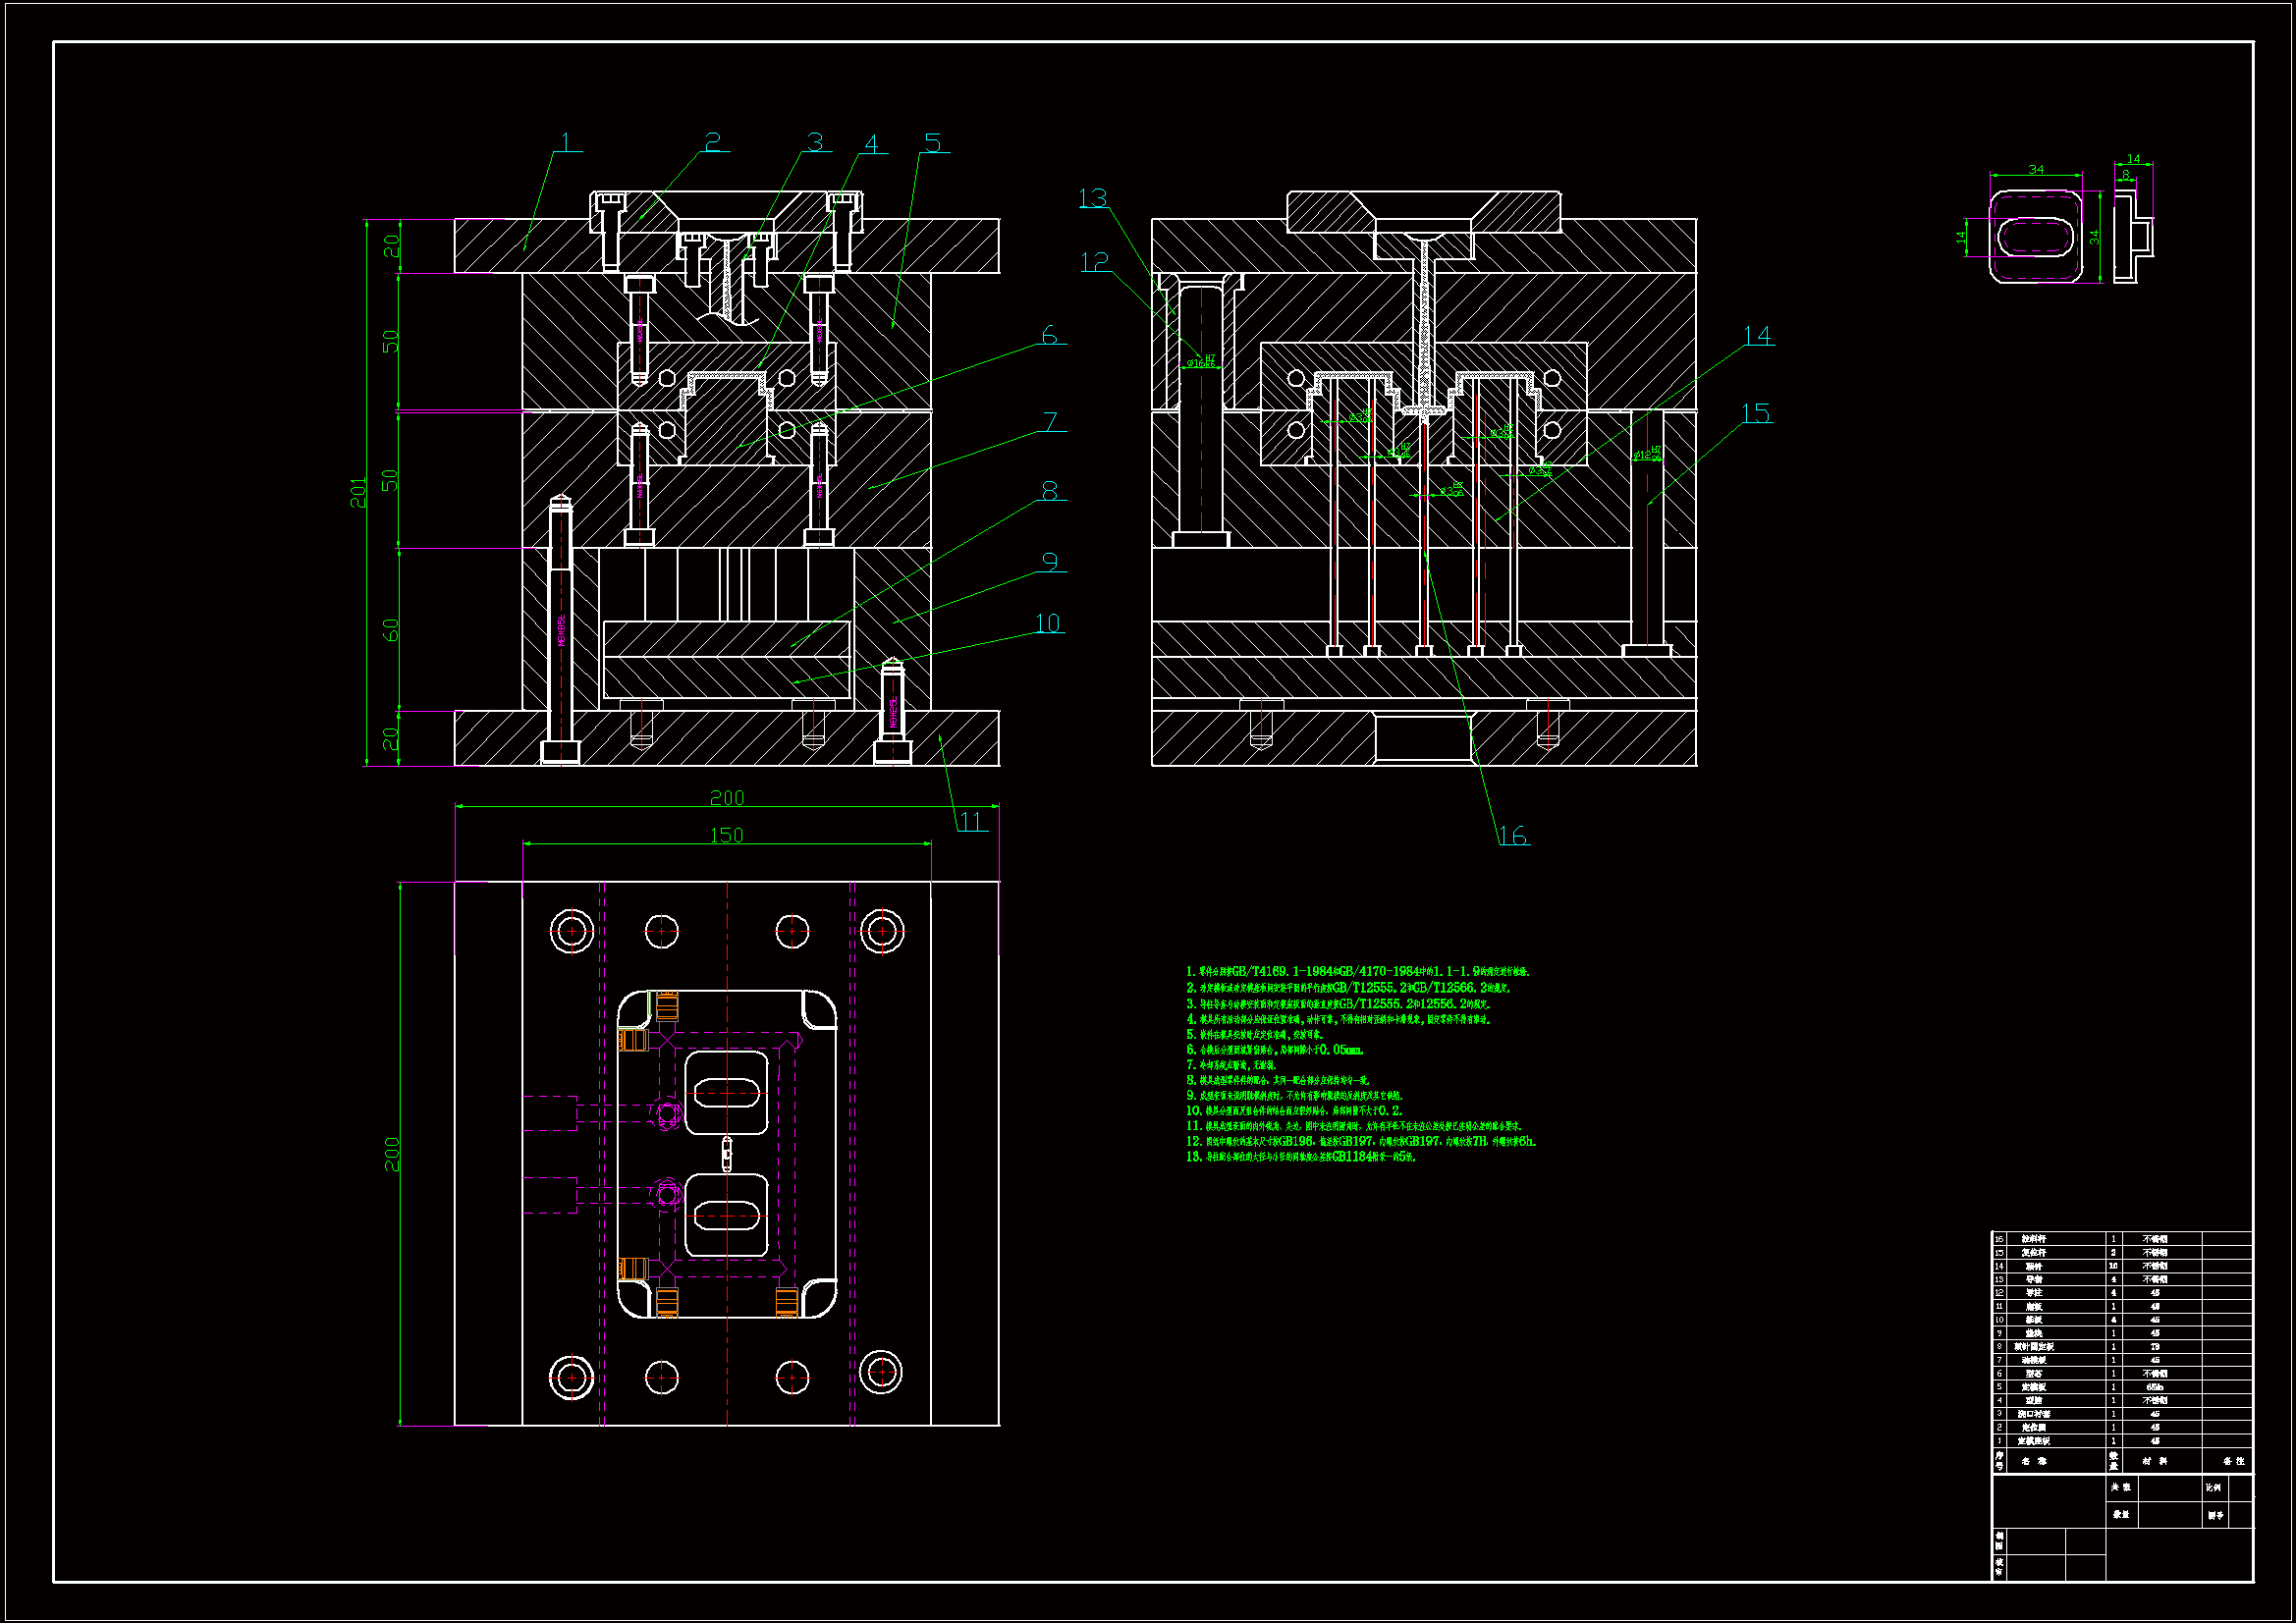Click the vertical 60 dimension text
Image resolution: width=2296 pixels, height=1623 pixels.
tap(391, 630)
